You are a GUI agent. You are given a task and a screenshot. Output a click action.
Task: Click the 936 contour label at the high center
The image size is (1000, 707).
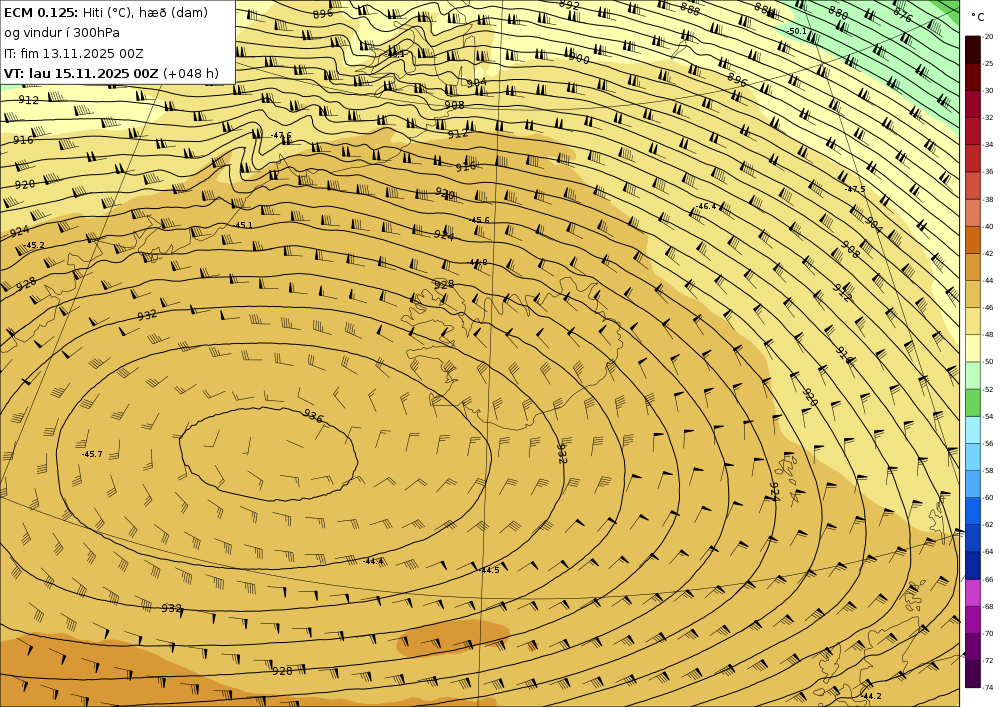(x=313, y=416)
